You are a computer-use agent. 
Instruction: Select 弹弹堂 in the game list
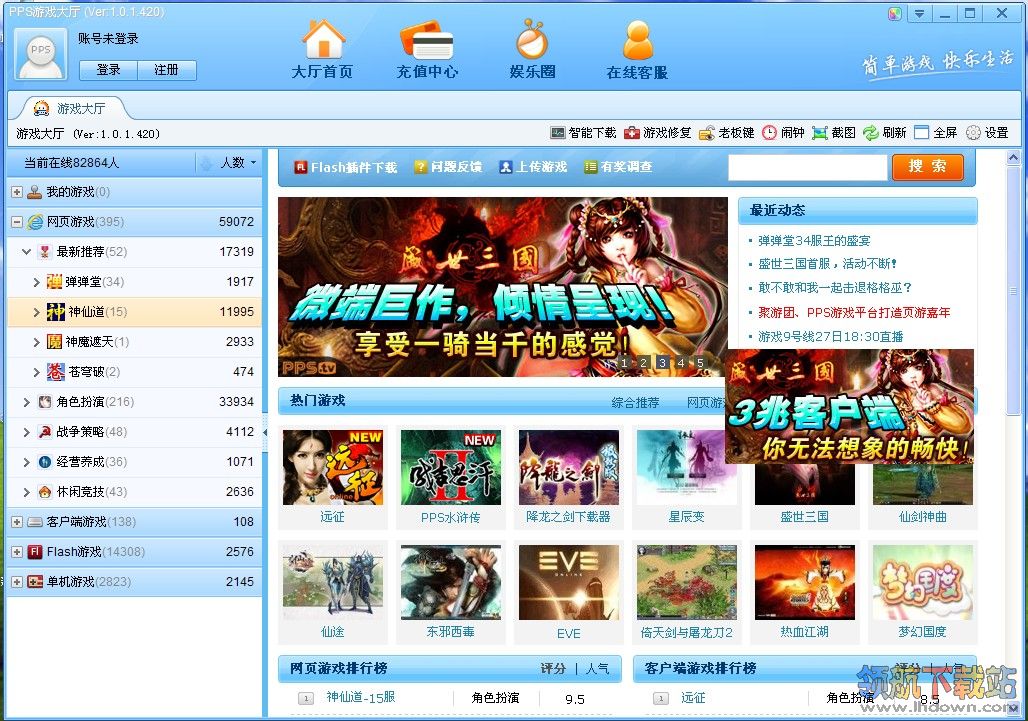point(134,282)
